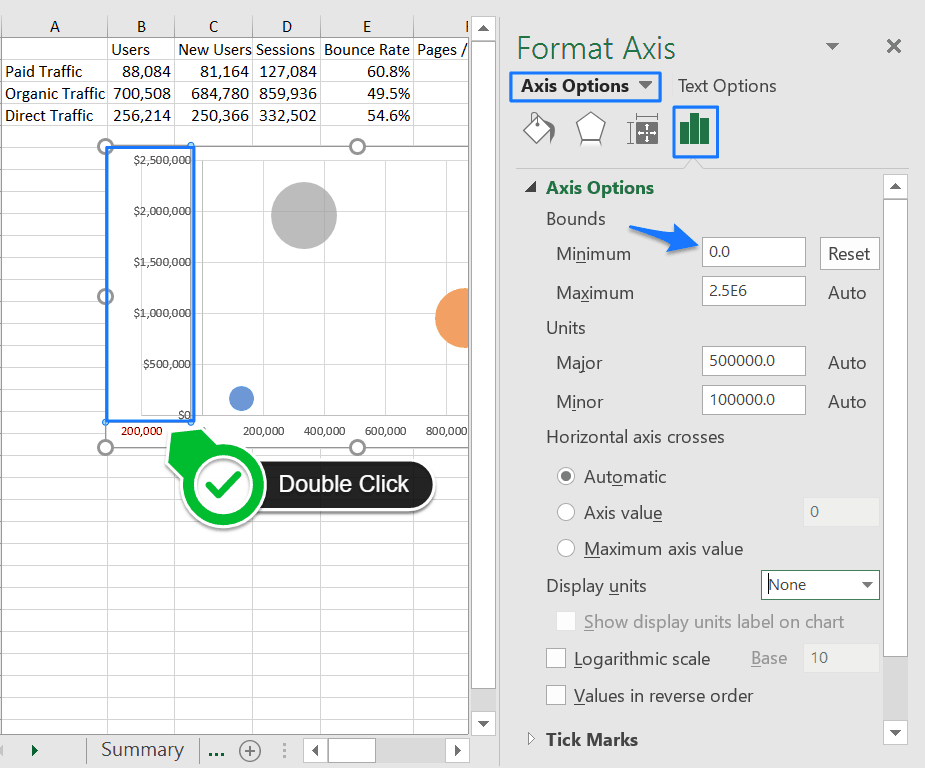Select the Organic Traffic cell
Image resolution: width=925 pixels, height=768 pixels.
[54, 93]
